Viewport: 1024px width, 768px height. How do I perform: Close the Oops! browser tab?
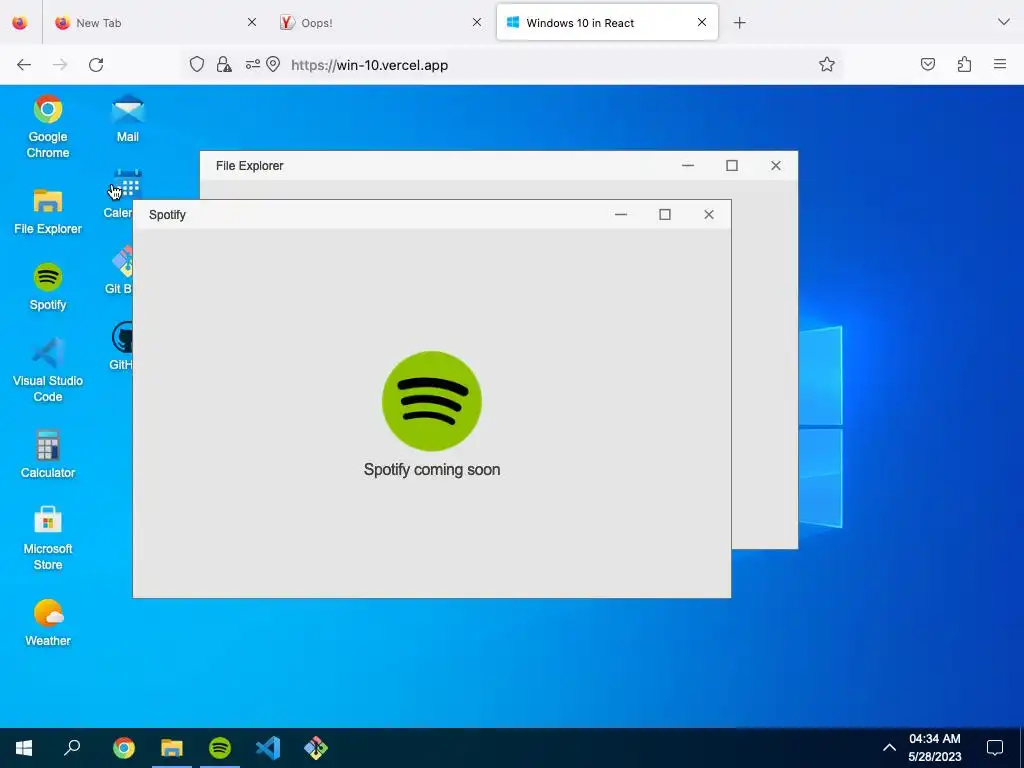coord(477,22)
